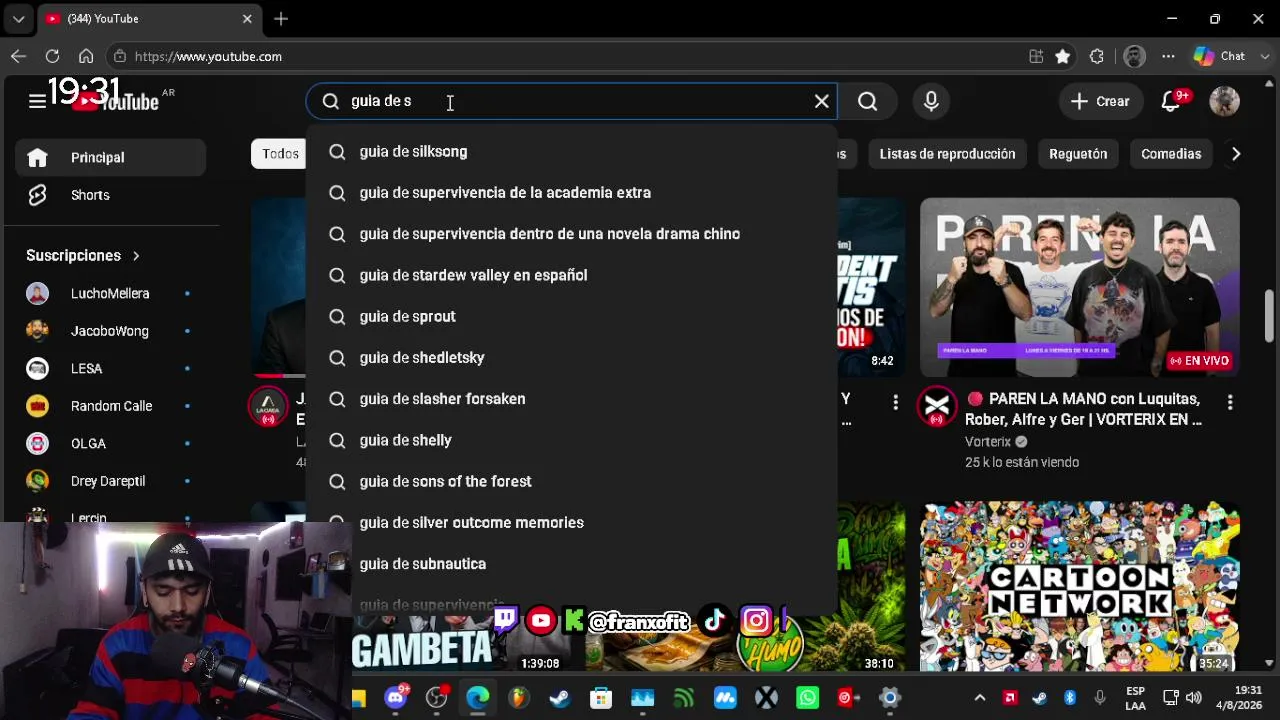Choose the suggestion "guia de silksong"
This screenshot has width=1280, height=720.
pos(572,152)
